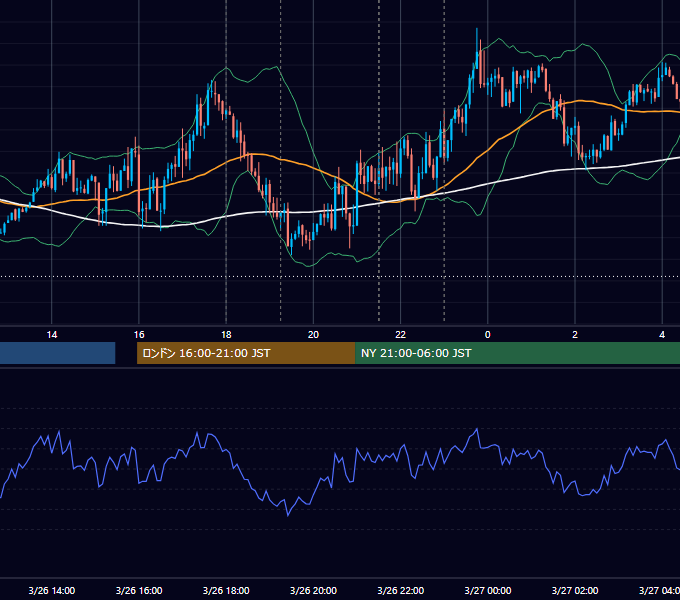
Task: Click the 3/26 14:00 date label
Action: tap(52, 590)
